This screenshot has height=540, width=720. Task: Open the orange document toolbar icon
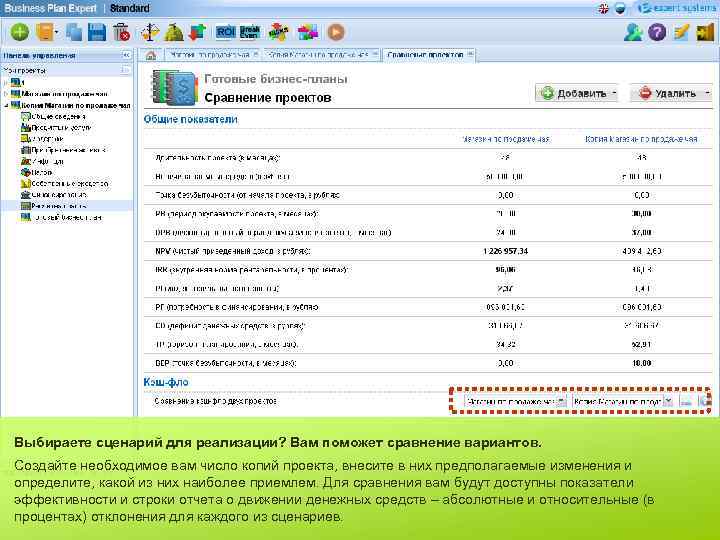pos(45,32)
